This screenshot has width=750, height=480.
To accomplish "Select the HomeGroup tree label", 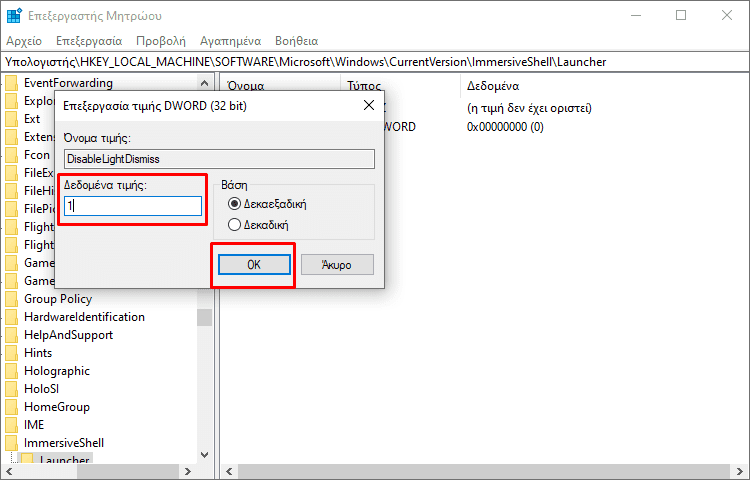I will [x=57, y=407].
